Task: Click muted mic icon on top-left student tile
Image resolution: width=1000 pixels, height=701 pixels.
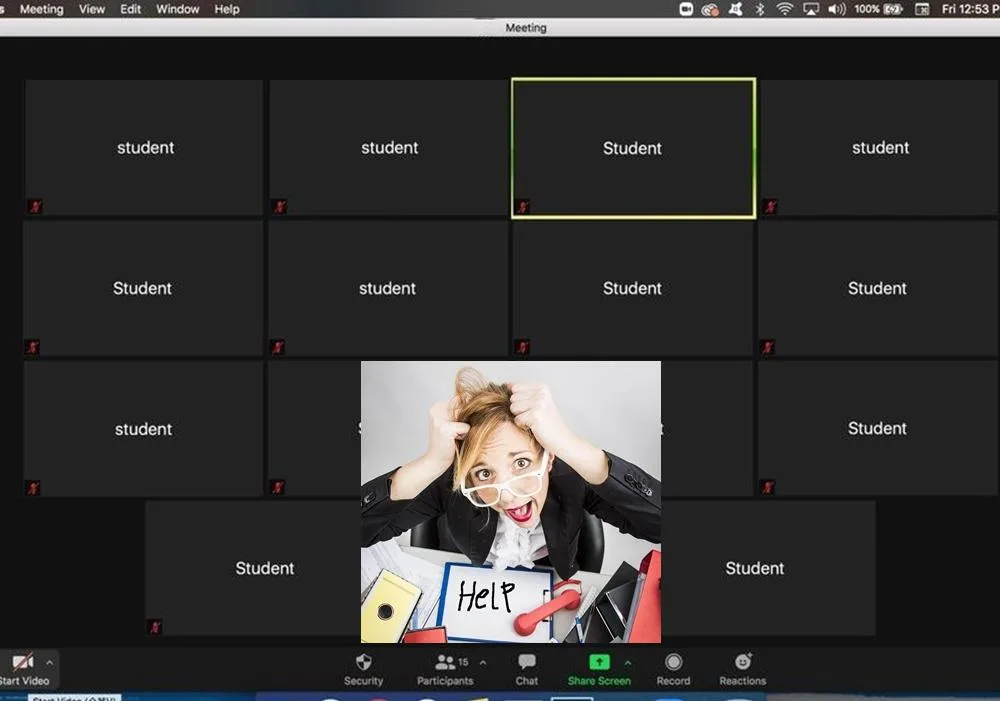Action: pyautogui.click(x=34, y=207)
